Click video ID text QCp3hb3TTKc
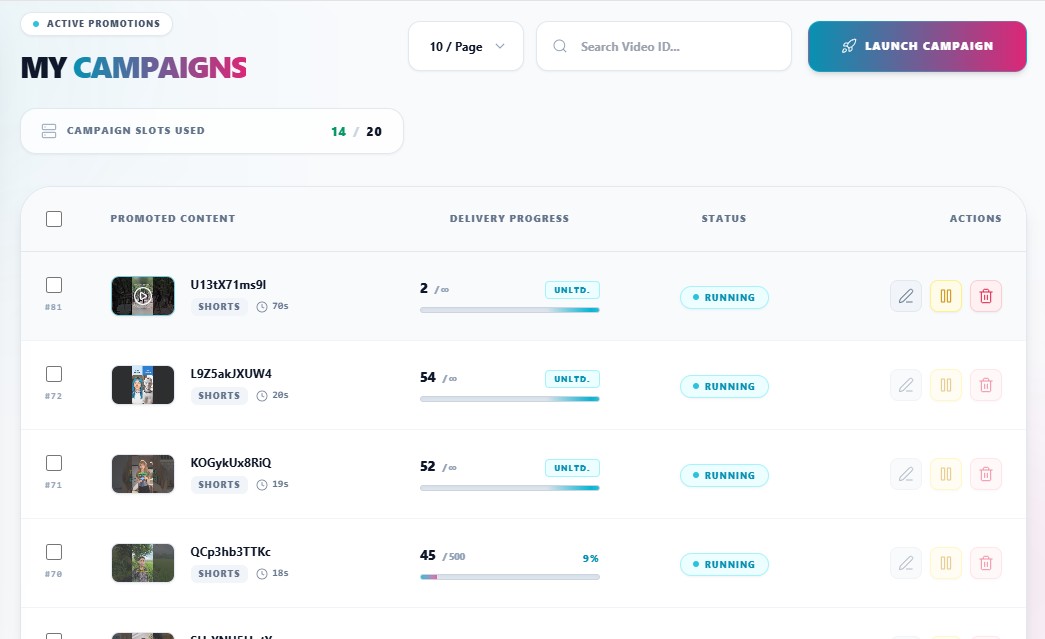 coord(231,552)
